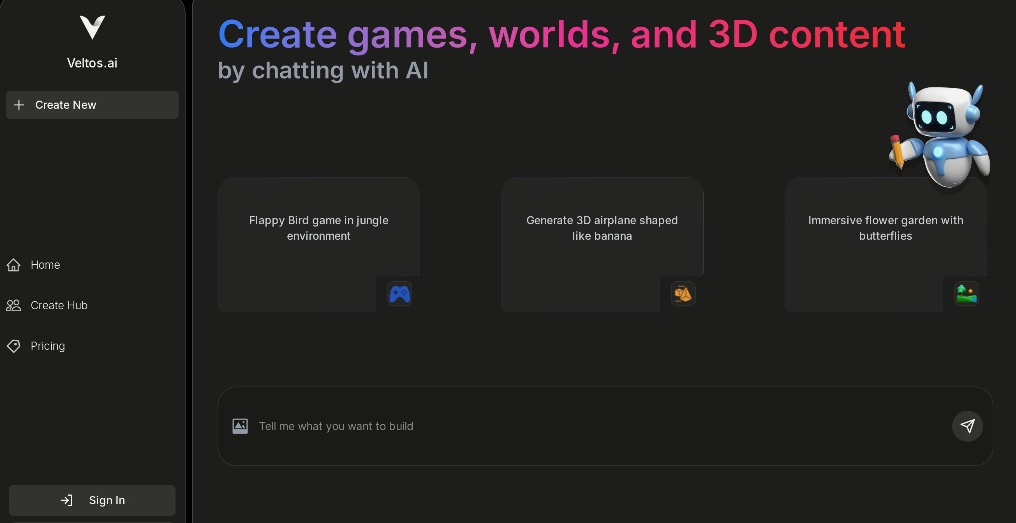This screenshot has height=523, width=1016.
Task: Select the Flappy Bird jungle game prompt
Action: (318, 228)
